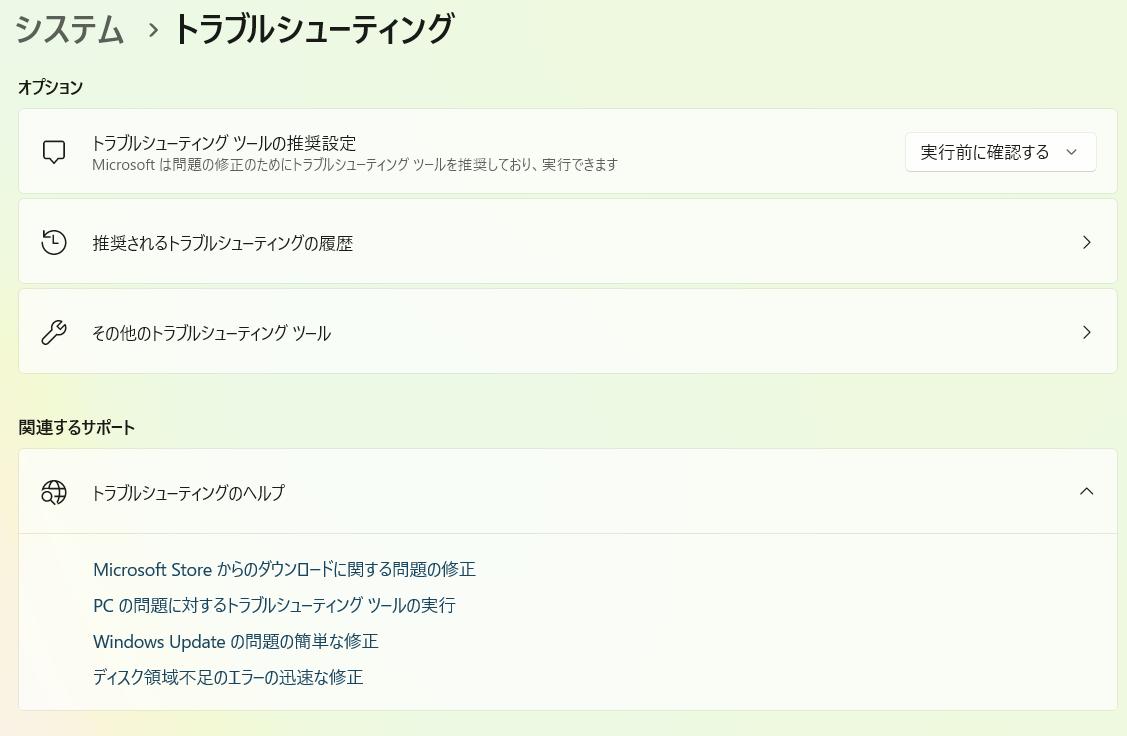Open その他のトラブルシューティング ツール entry
The width and height of the screenshot is (1127, 736).
211,333
